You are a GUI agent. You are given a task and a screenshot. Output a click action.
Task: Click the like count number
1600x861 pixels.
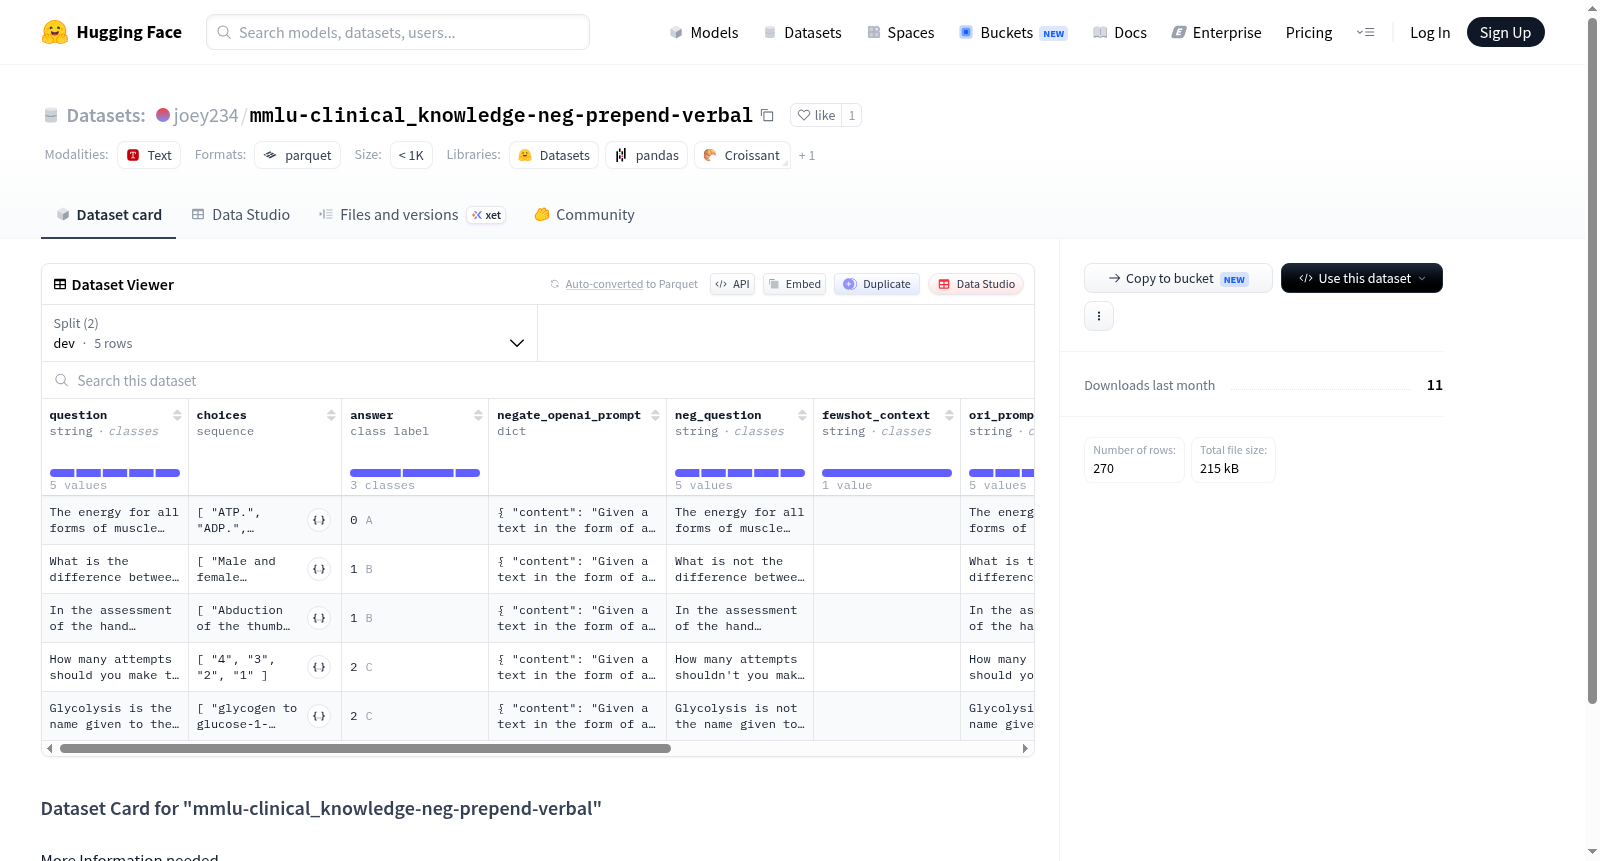852,115
